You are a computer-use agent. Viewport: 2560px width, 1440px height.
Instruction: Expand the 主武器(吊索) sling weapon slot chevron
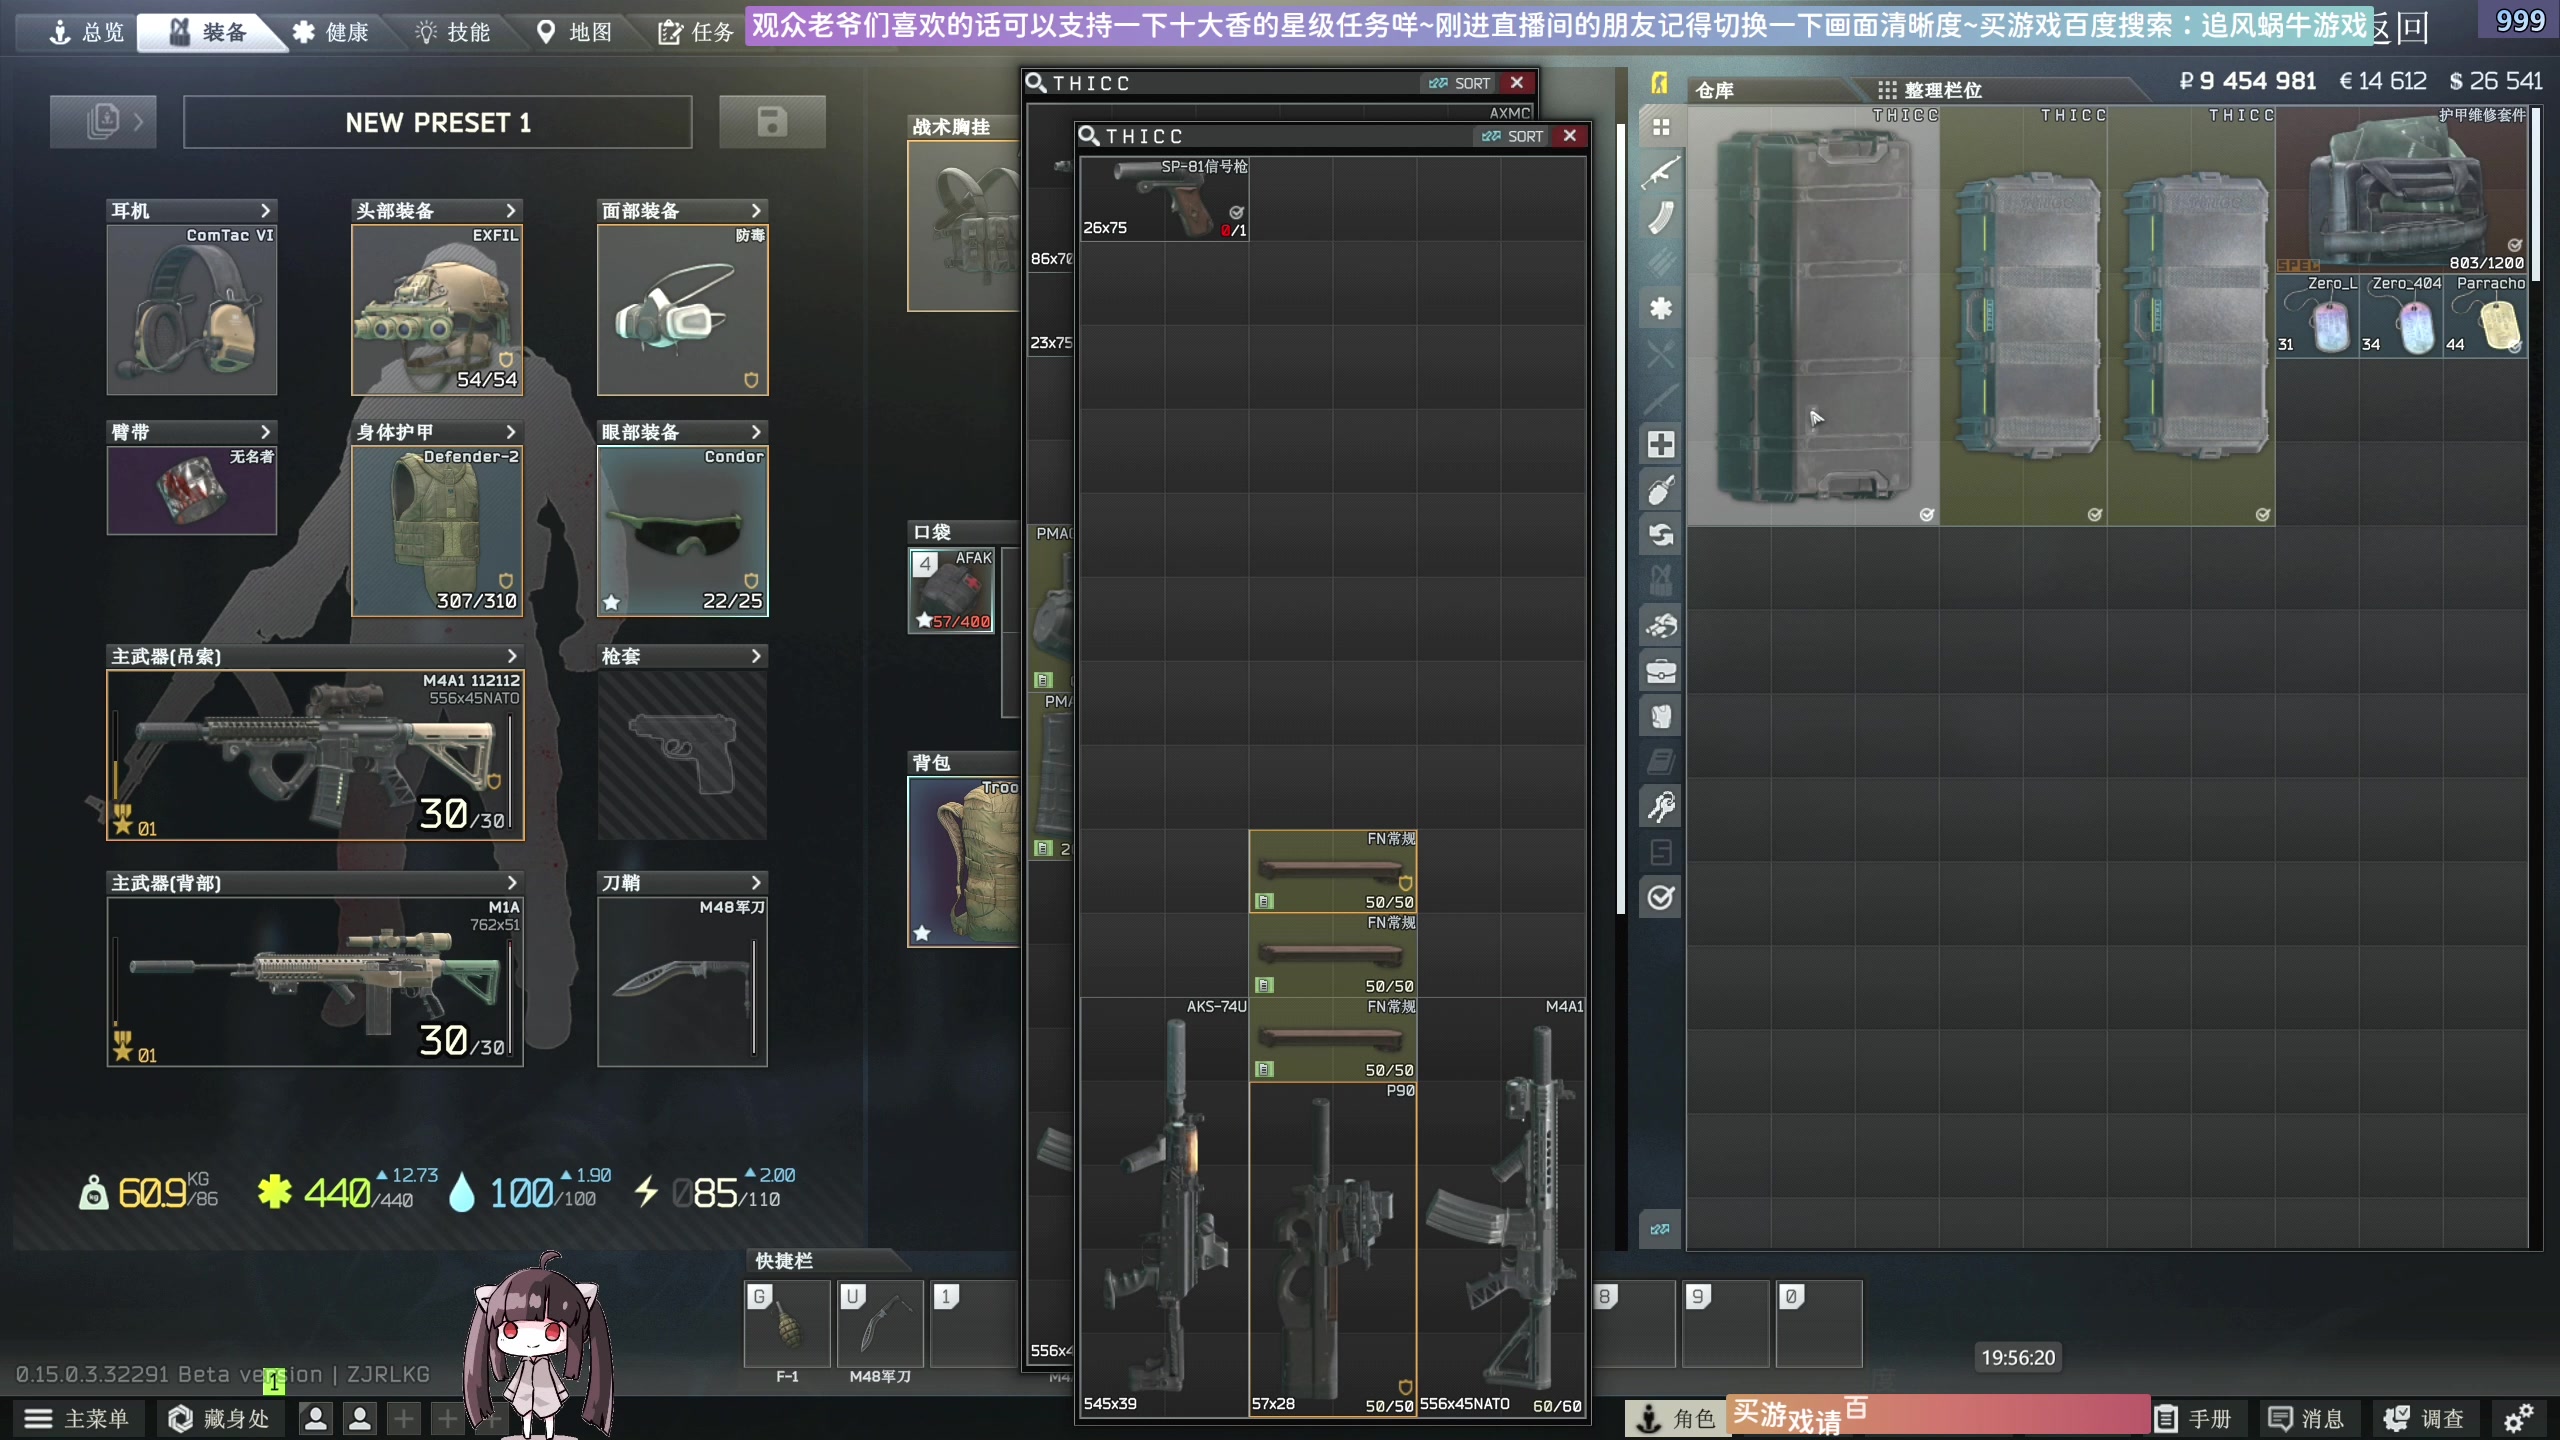point(512,656)
